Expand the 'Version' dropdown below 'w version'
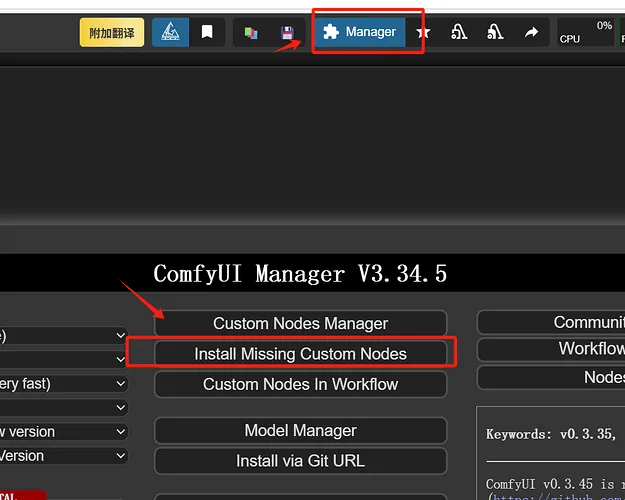The image size is (625, 500). click(x=64, y=456)
